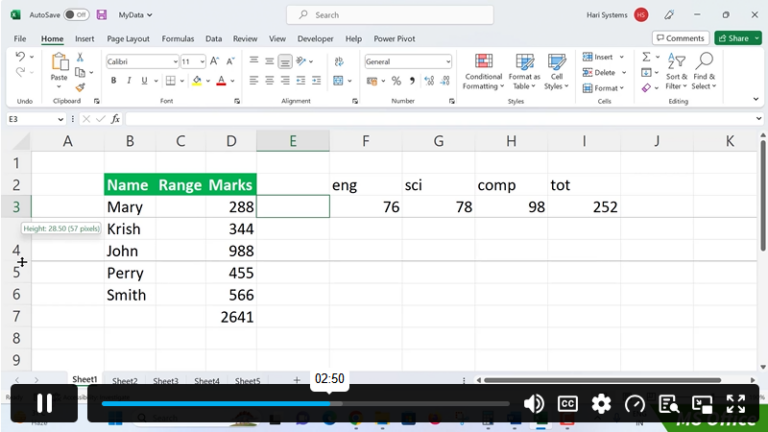This screenshot has height=432, width=768.
Task: Click the Wrap Text icon
Action: click(338, 61)
